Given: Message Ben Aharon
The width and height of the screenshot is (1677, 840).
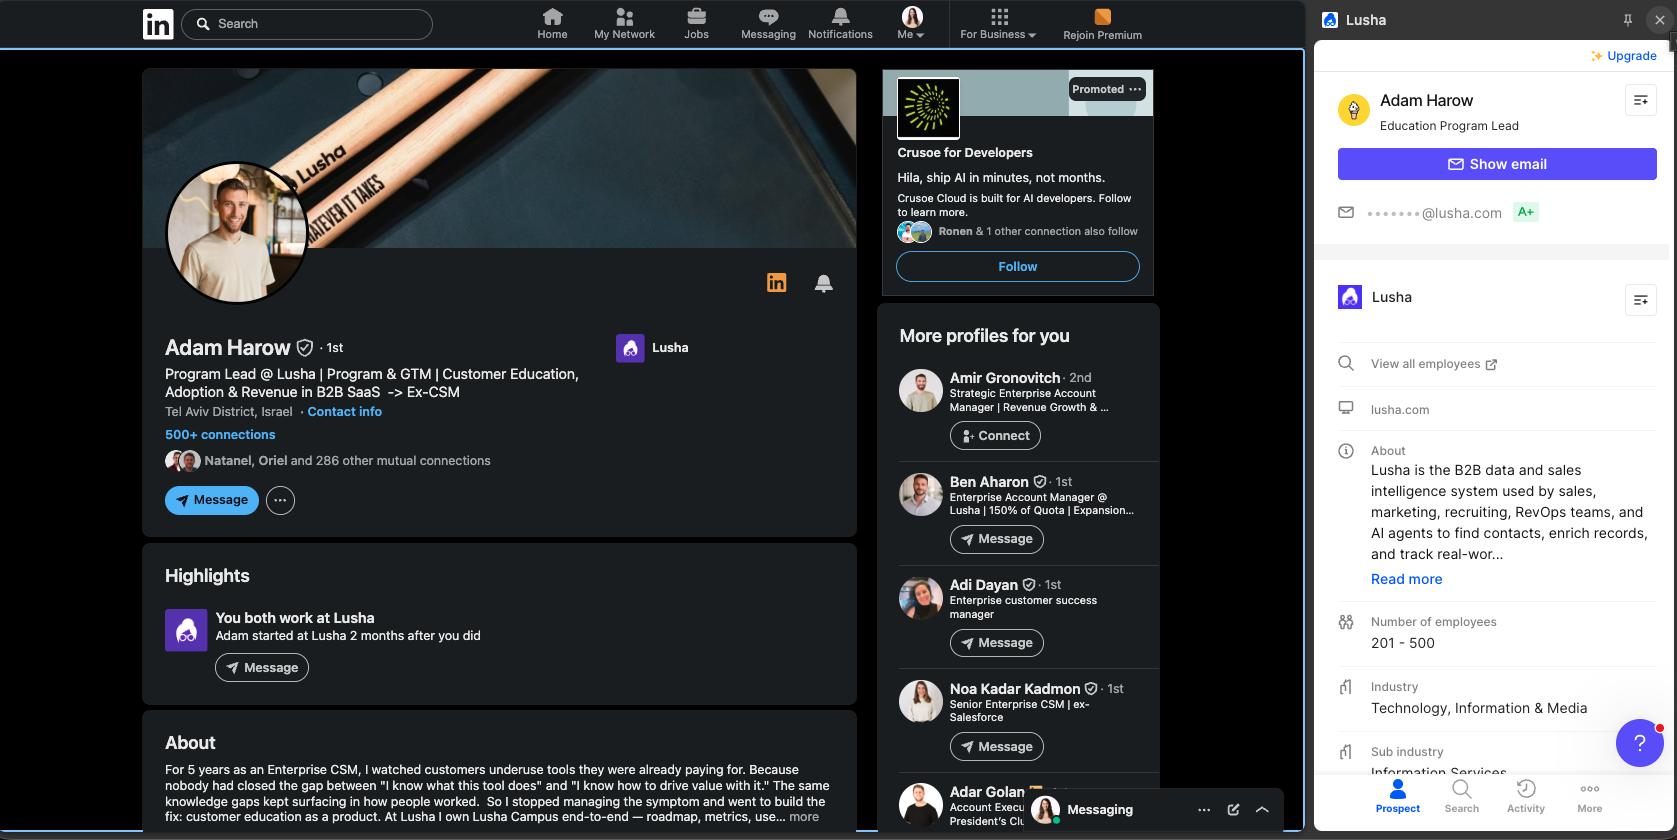Looking at the screenshot, I should (996, 539).
